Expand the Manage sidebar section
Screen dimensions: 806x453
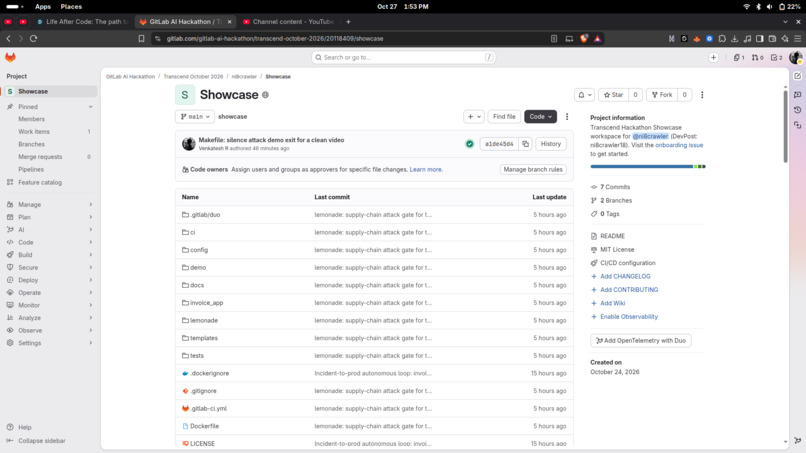(49, 205)
